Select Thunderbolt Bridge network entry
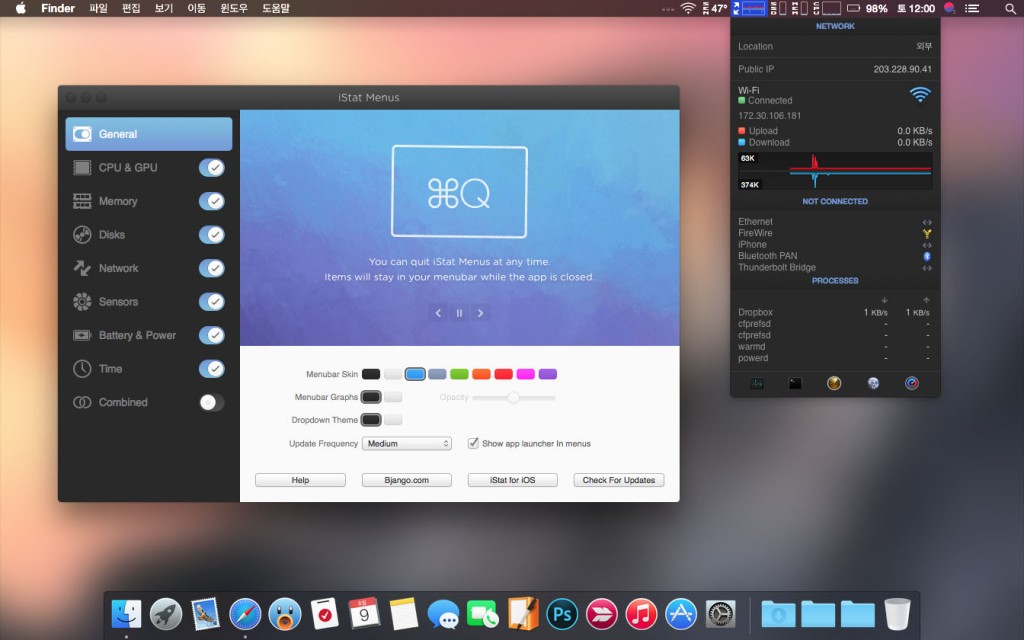The image size is (1024, 640). (776, 267)
